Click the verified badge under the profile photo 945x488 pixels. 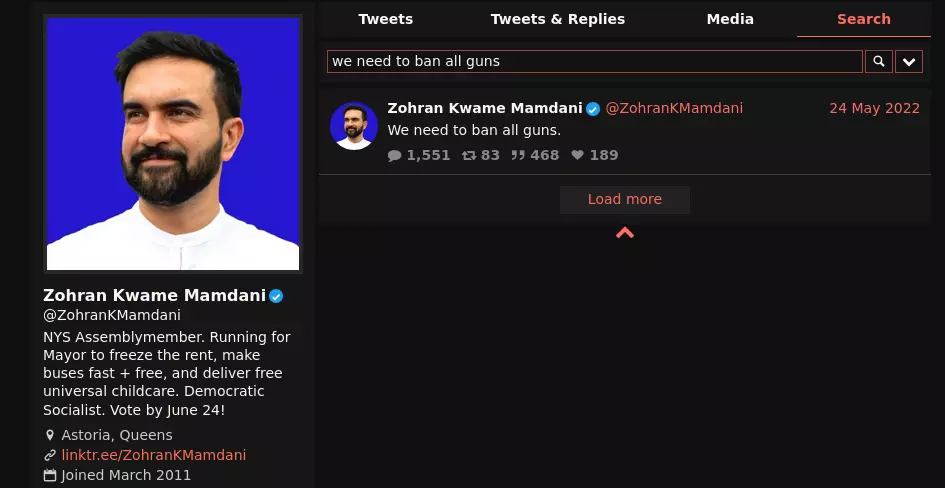(276, 296)
